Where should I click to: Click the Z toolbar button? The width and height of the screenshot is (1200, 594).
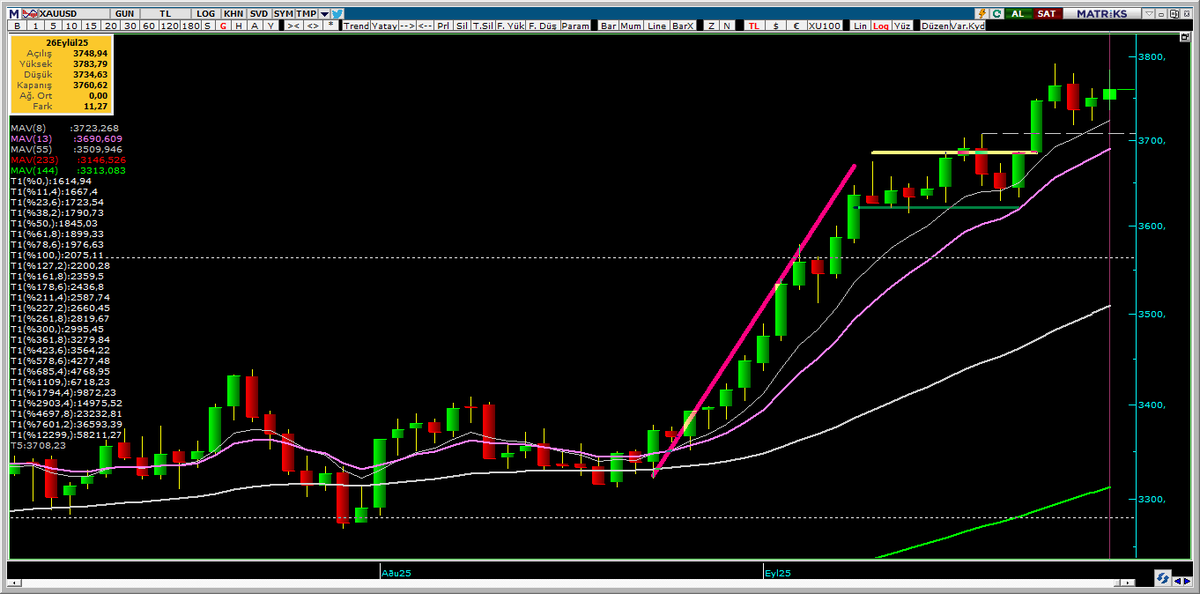tap(711, 26)
